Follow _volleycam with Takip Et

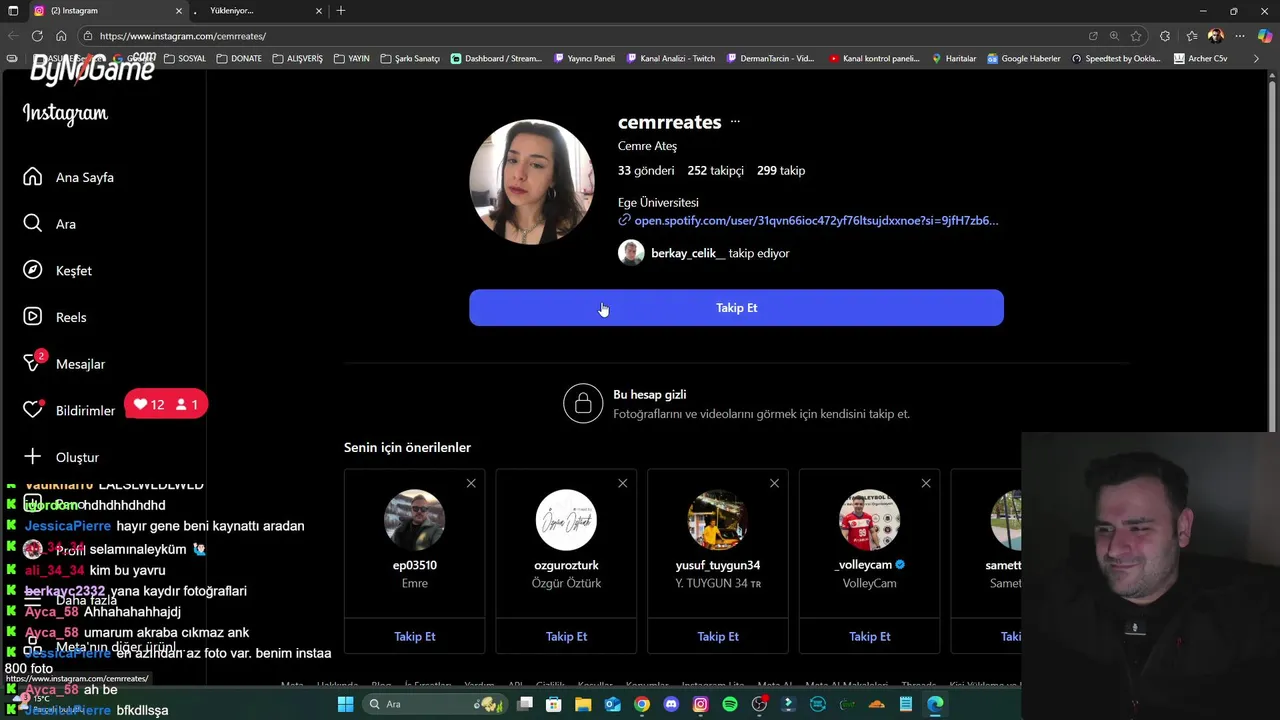(869, 636)
